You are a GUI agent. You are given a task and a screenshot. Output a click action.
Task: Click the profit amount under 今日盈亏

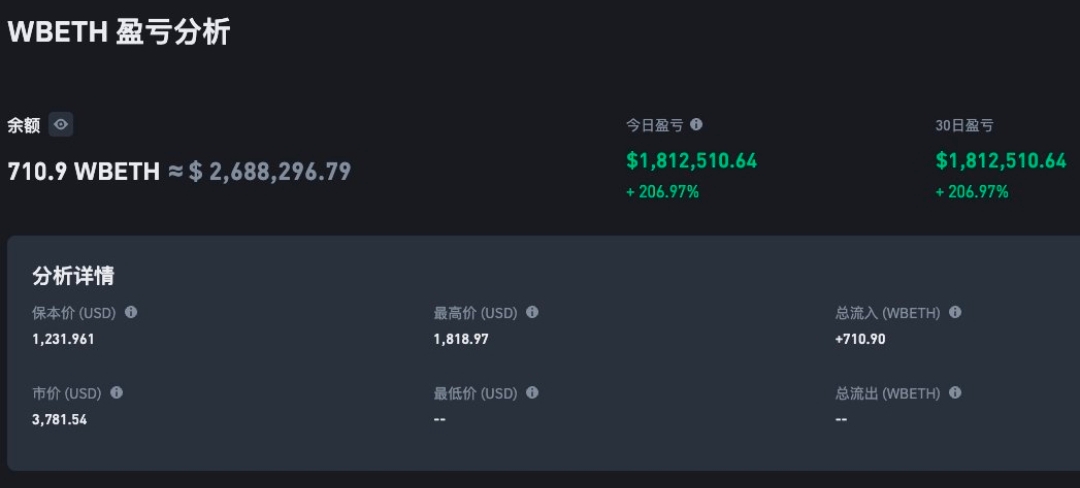click(691, 160)
